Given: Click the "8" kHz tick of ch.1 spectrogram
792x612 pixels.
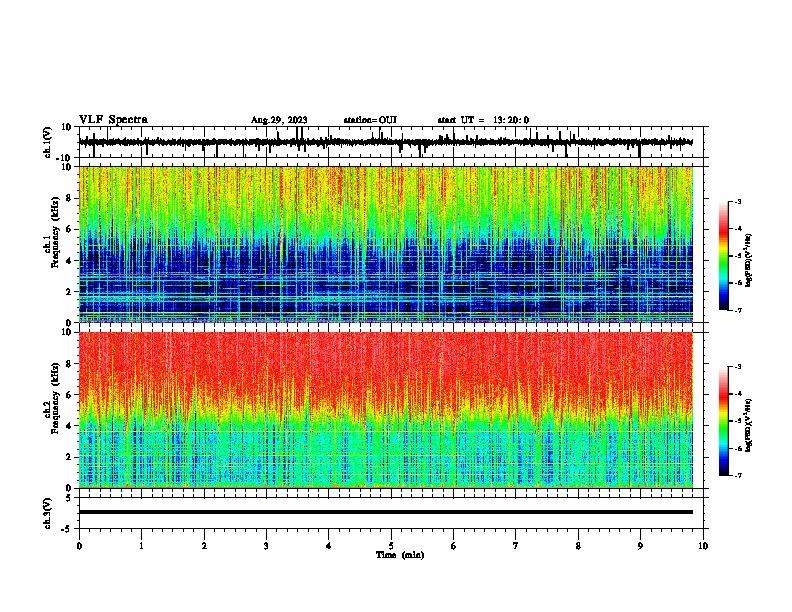Looking at the screenshot, I should point(69,198).
